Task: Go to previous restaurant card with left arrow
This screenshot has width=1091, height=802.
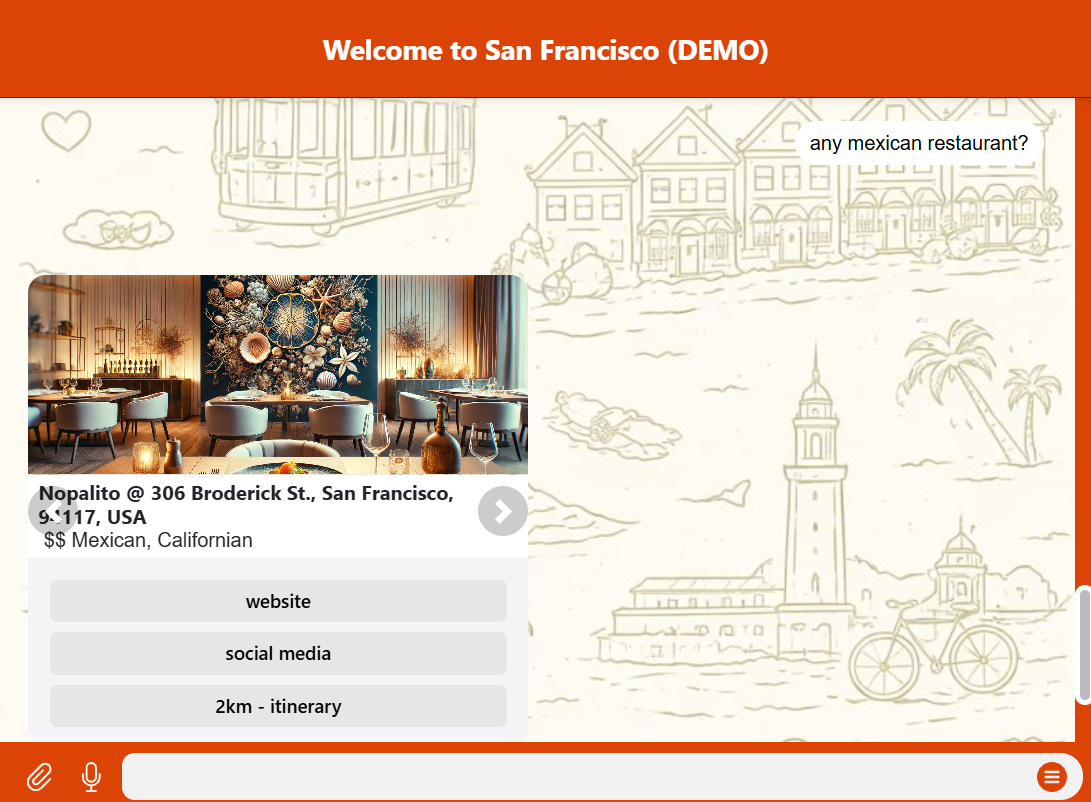Action: click(45, 511)
